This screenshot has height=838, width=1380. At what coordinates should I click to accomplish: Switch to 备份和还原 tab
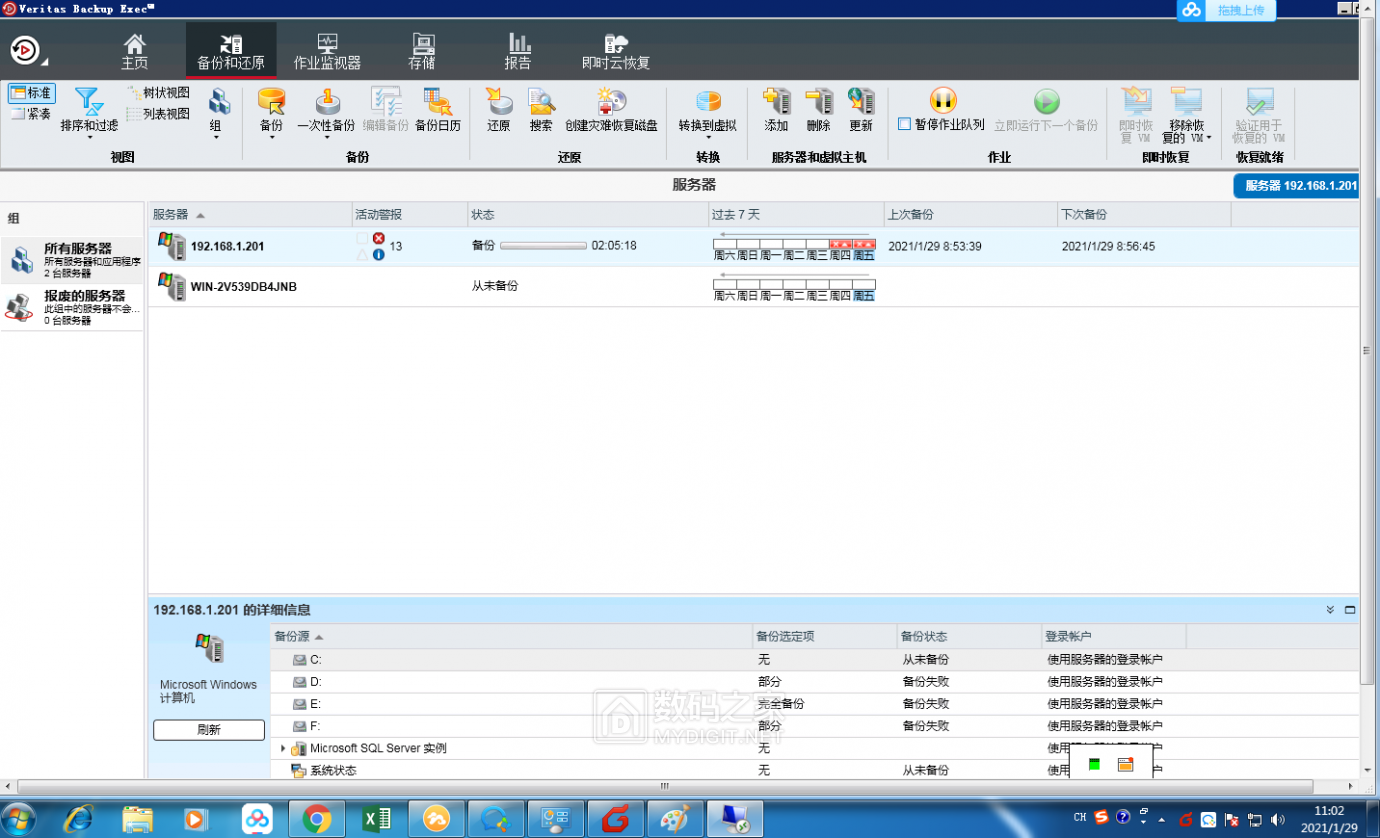231,51
